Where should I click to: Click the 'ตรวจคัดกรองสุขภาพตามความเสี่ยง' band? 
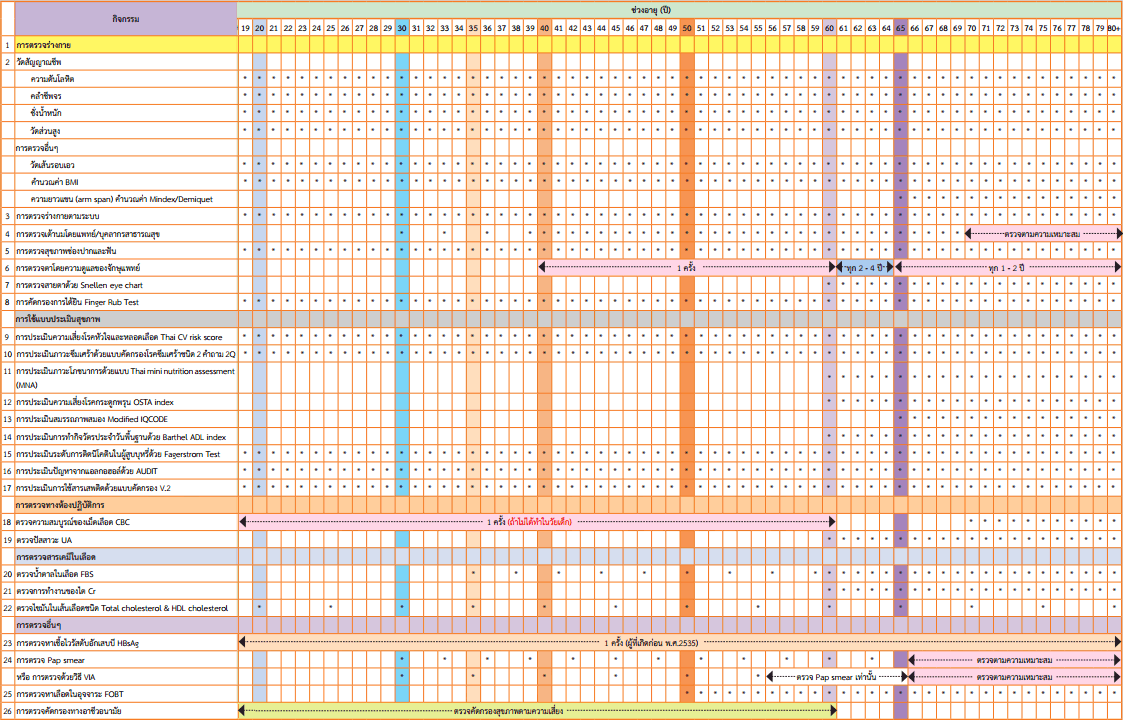[x=537, y=711]
